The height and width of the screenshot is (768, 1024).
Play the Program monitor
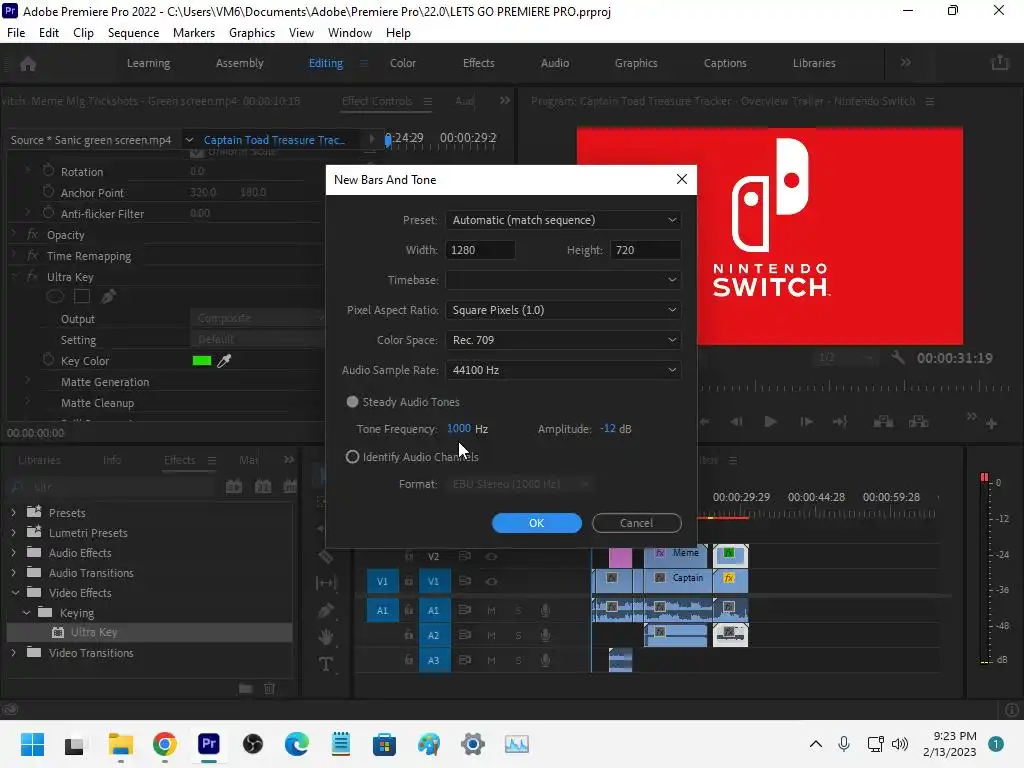(x=771, y=422)
